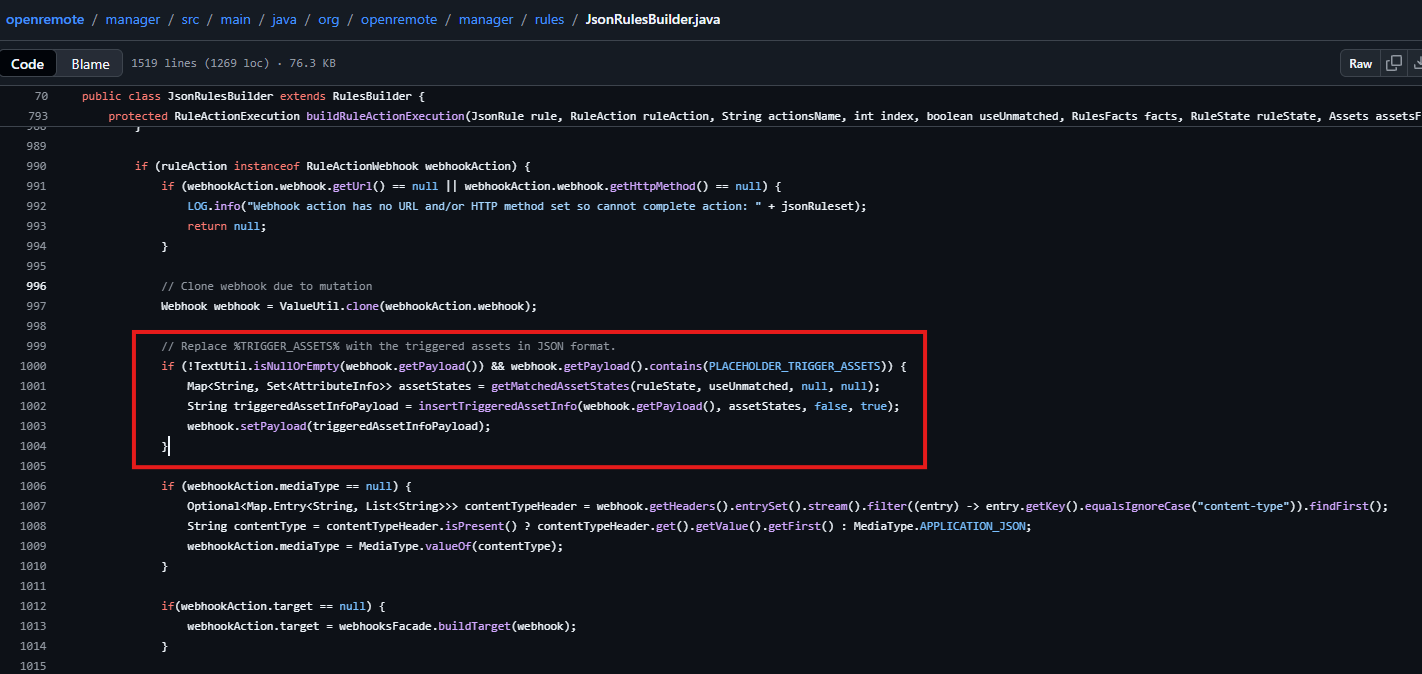This screenshot has height=674, width=1422.
Task: Select line number 1004 in gutter
Action: pyautogui.click(x=33, y=446)
